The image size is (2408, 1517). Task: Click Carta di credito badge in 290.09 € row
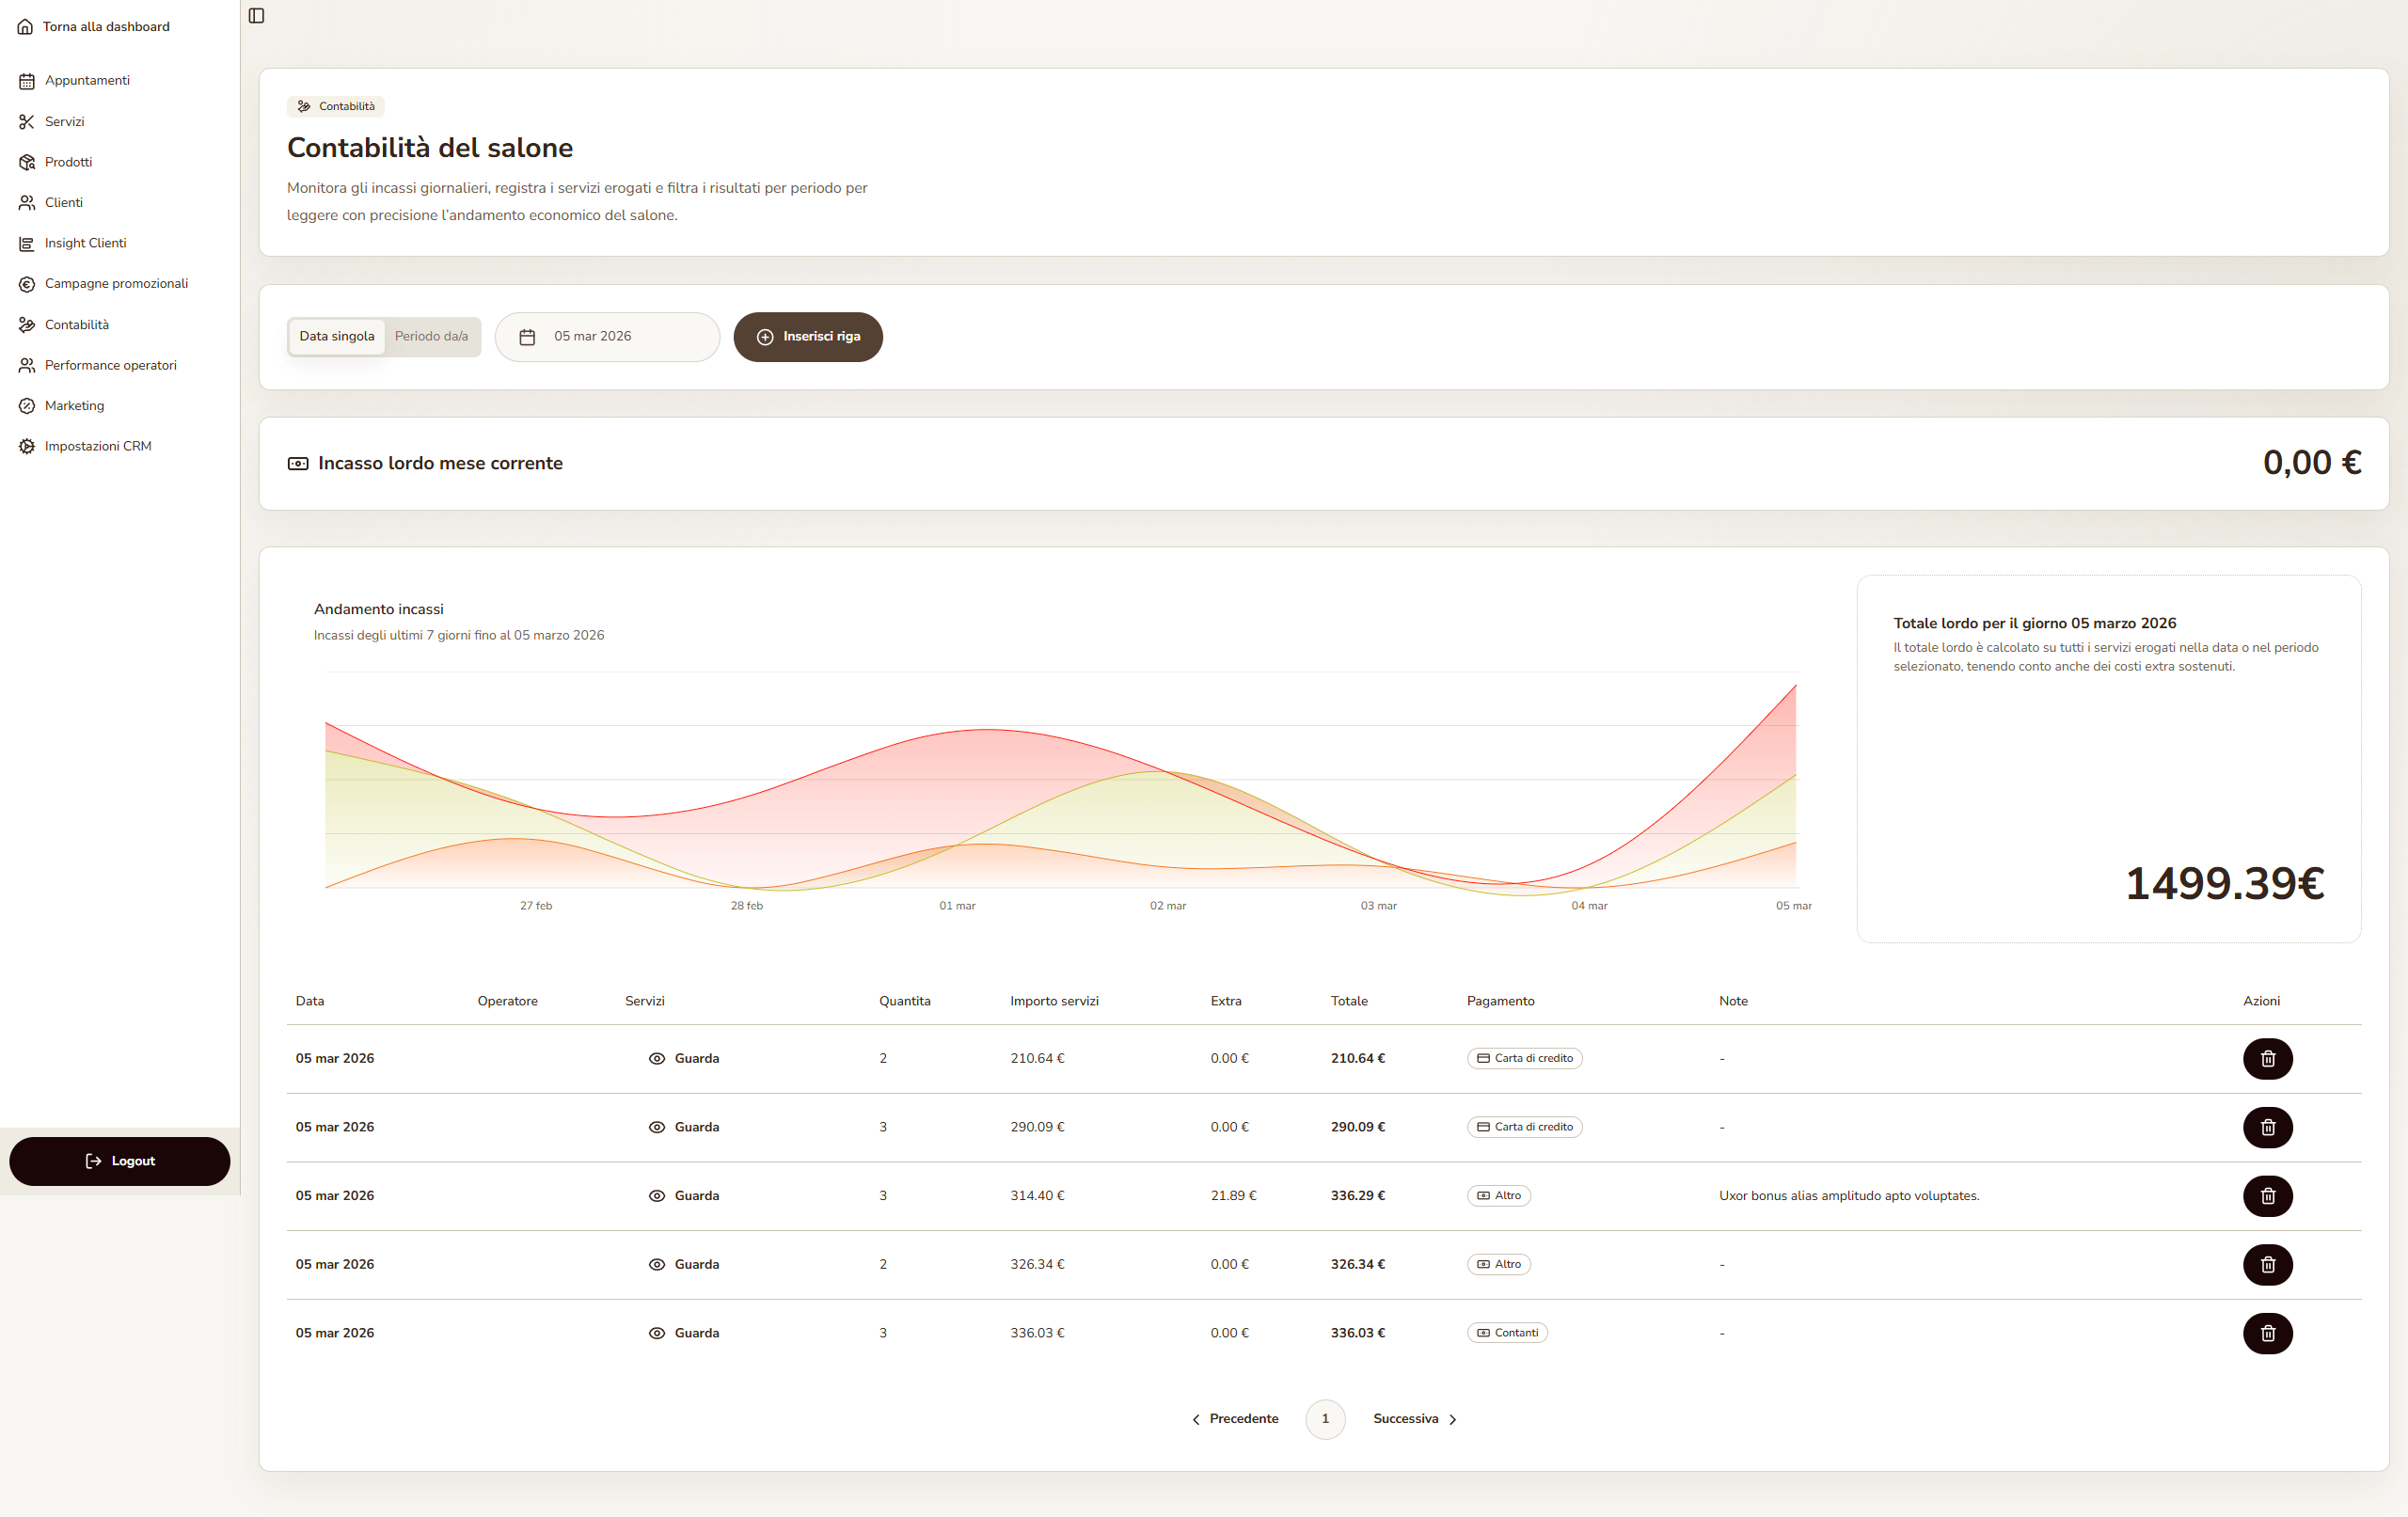tap(1524, 1127)
